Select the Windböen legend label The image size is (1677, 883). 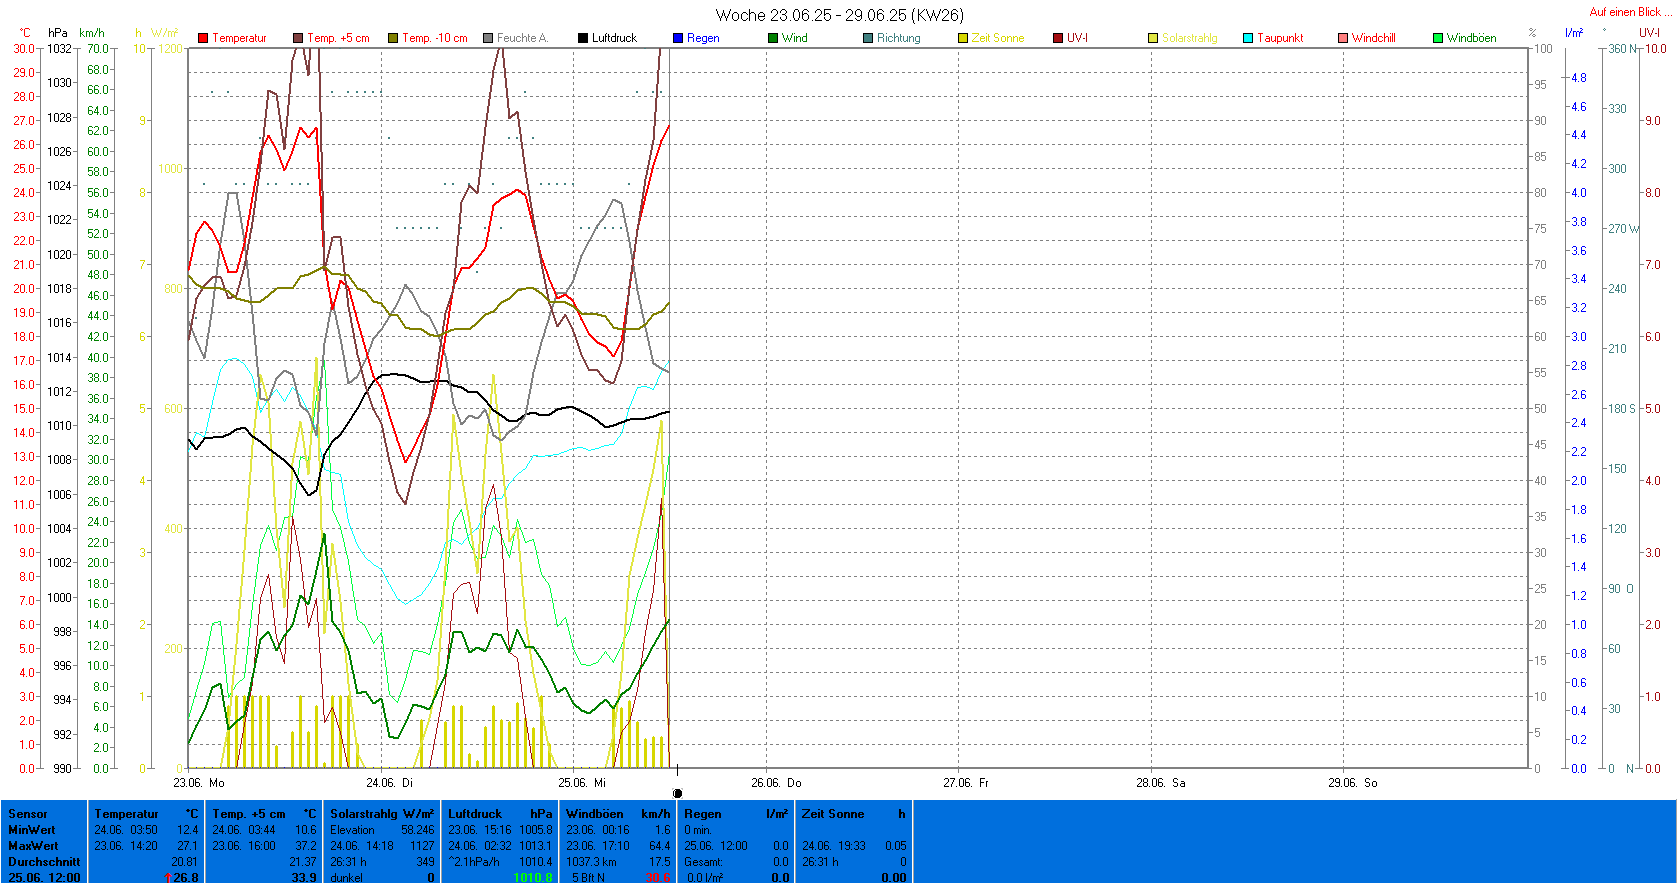point(1471,38)
